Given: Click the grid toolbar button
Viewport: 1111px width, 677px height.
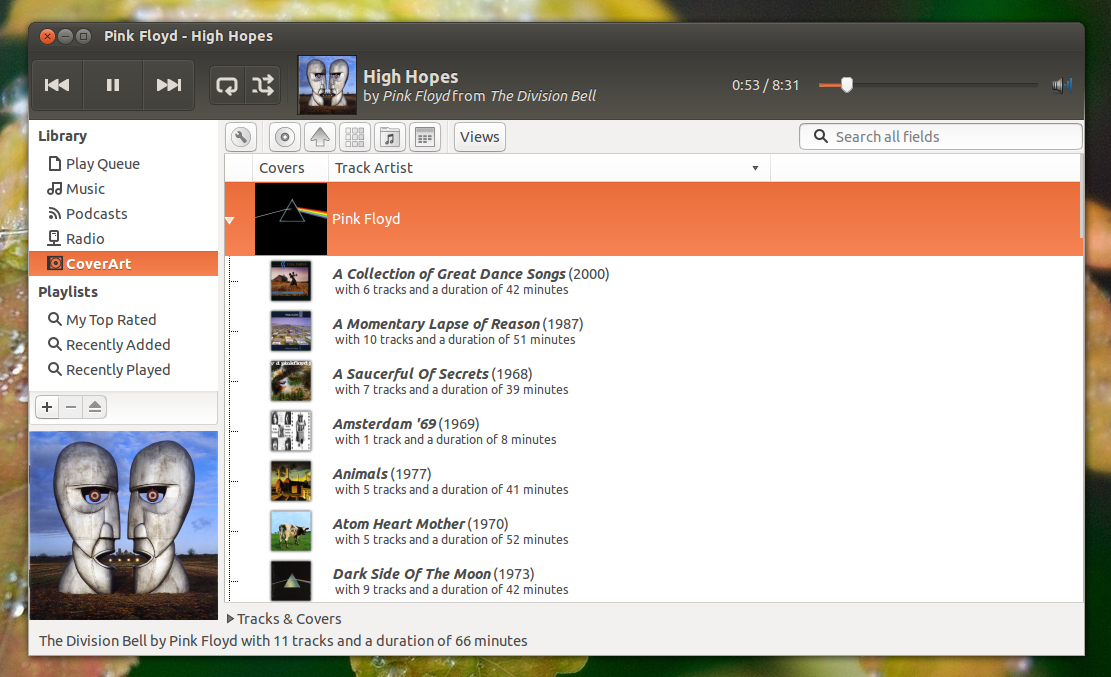Looking at the screenshot, I should (x=355, y=137).
